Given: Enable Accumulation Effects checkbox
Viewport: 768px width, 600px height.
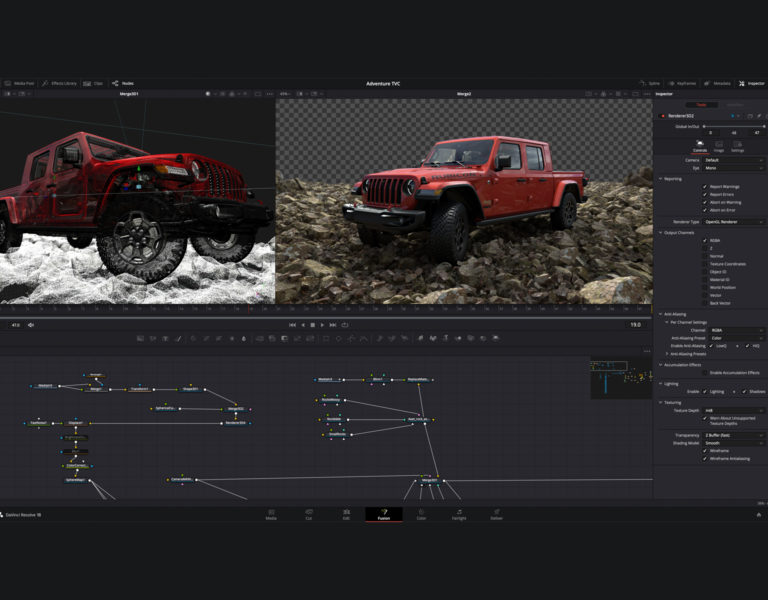Looking at the screenshot, I should [705, 372].
